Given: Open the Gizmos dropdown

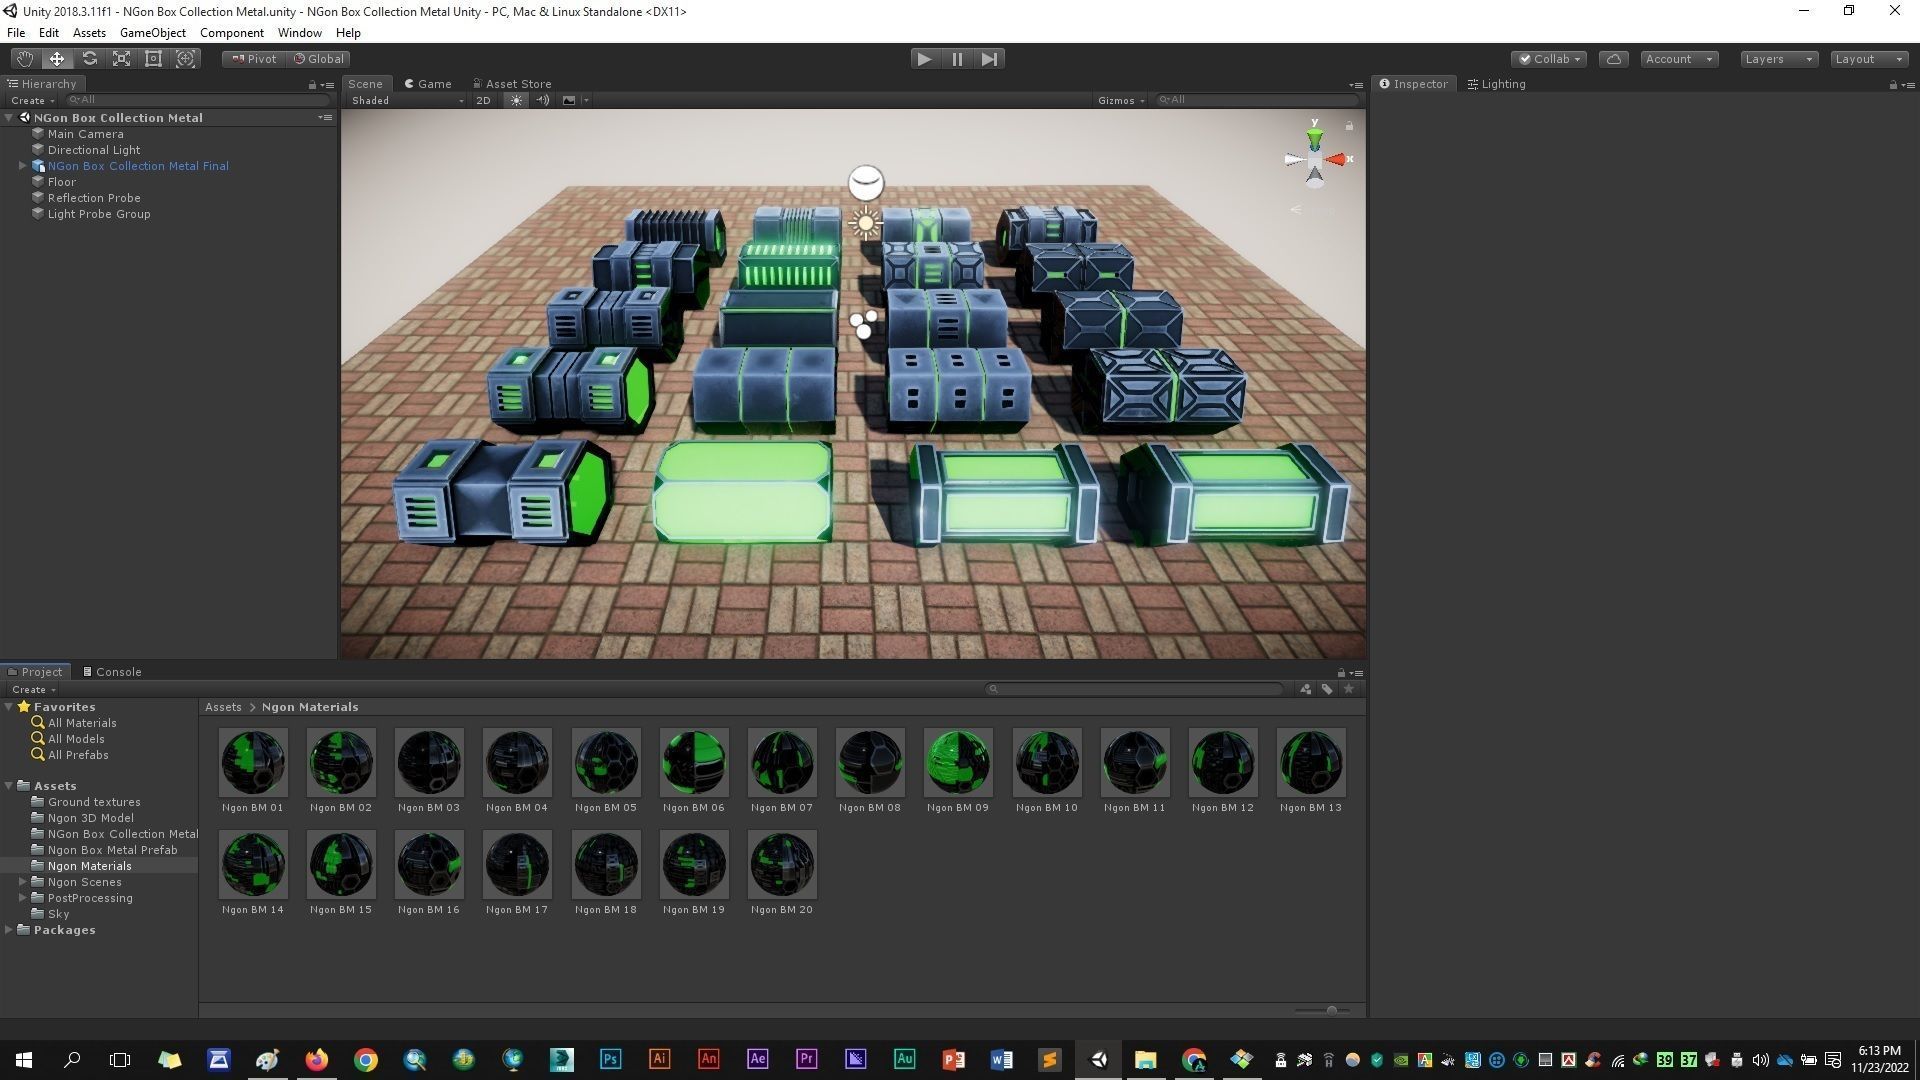Looking at the screenshot, I should 1120,100.
